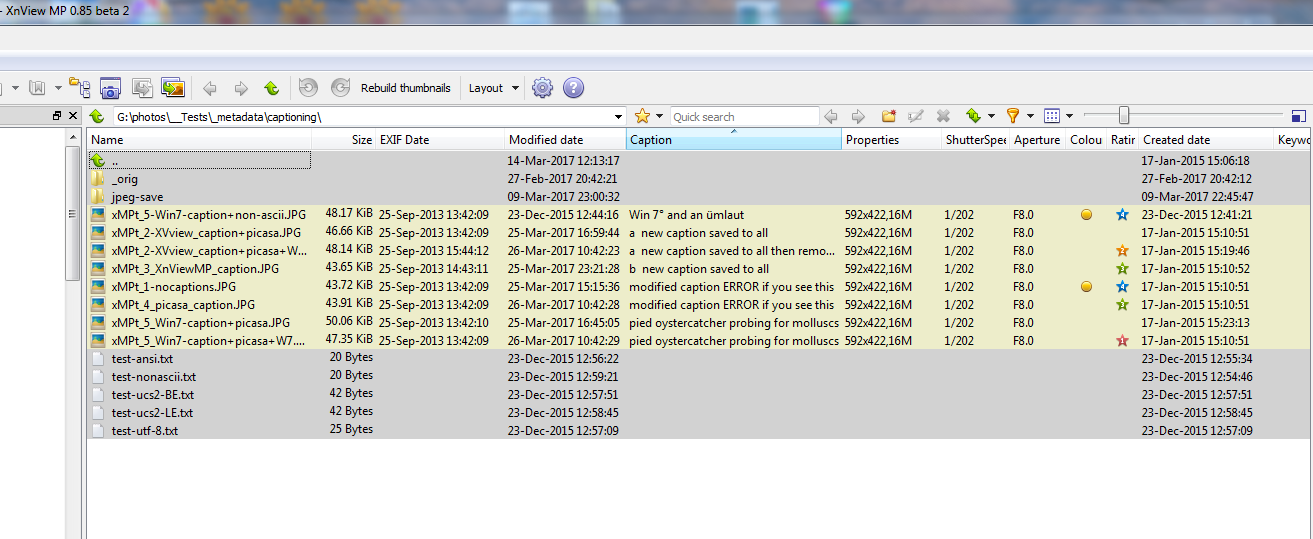Open the batch convert tool icon

(142, 88)
